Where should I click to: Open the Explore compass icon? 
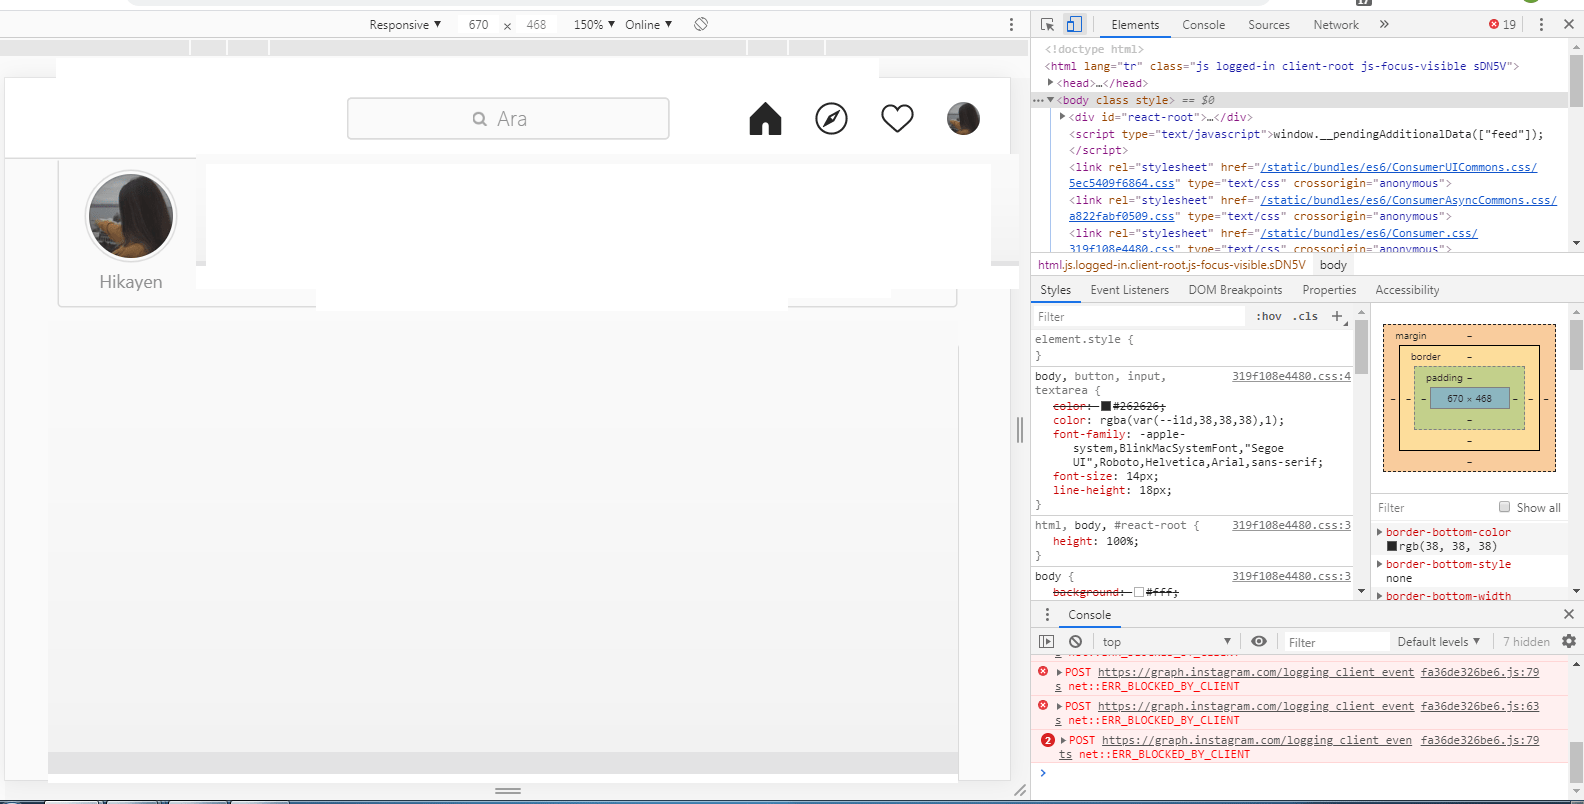point(831,119)
